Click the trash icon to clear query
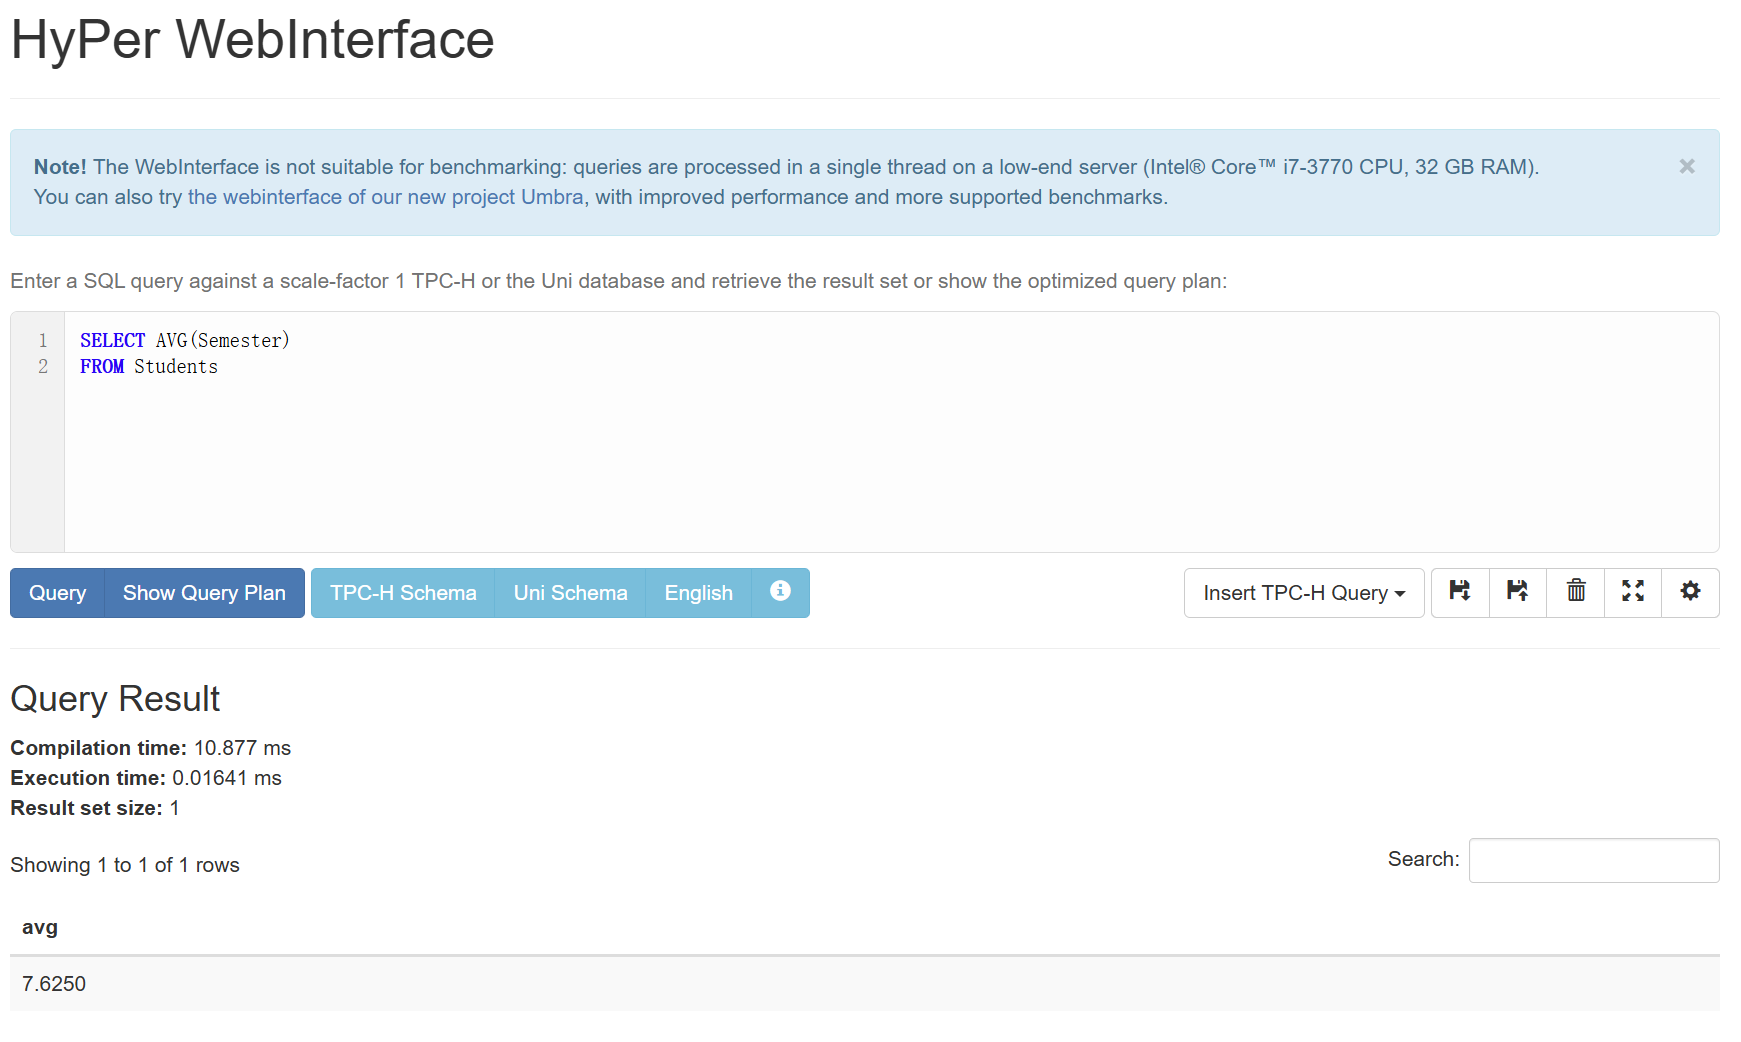Image resolution: width=1741 pixels, height=1042 pixels. click(x=1576, y=592)
